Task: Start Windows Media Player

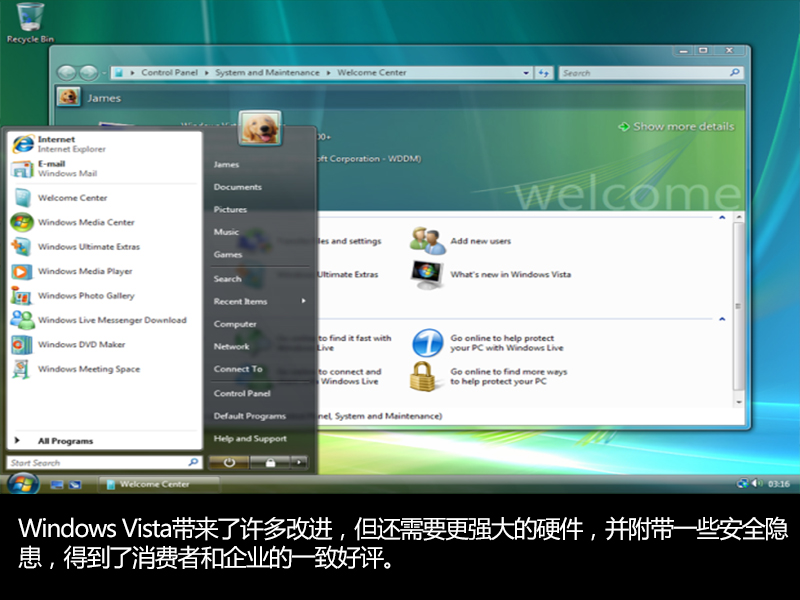Action: click(105, 271)
